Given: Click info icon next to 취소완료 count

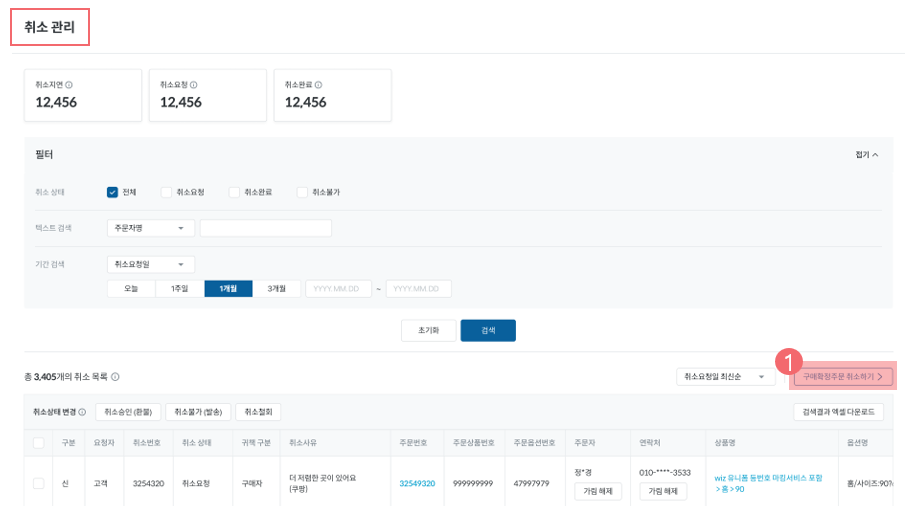Looking at the screenshot, I should click(x=319, y=85).
